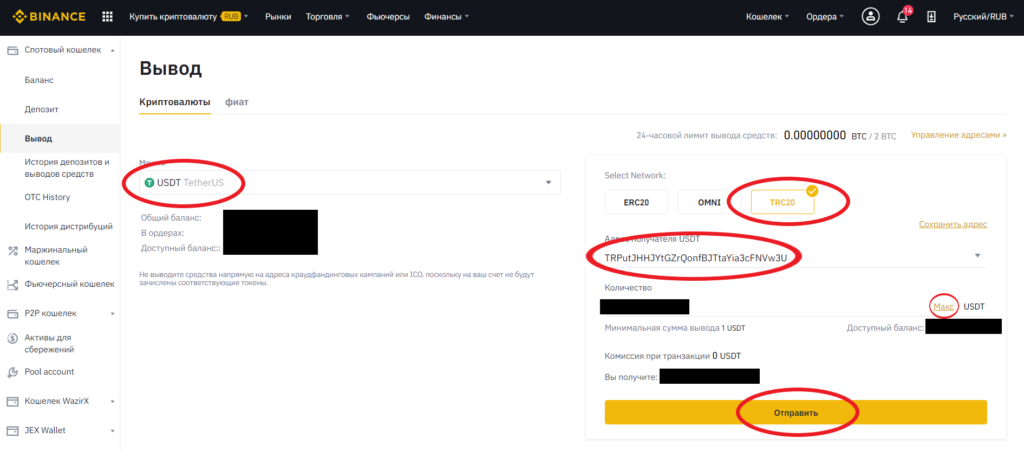This screenshot has width=1024, height=451.
Task: Select the ERC20 network
Action: (636, 202)
